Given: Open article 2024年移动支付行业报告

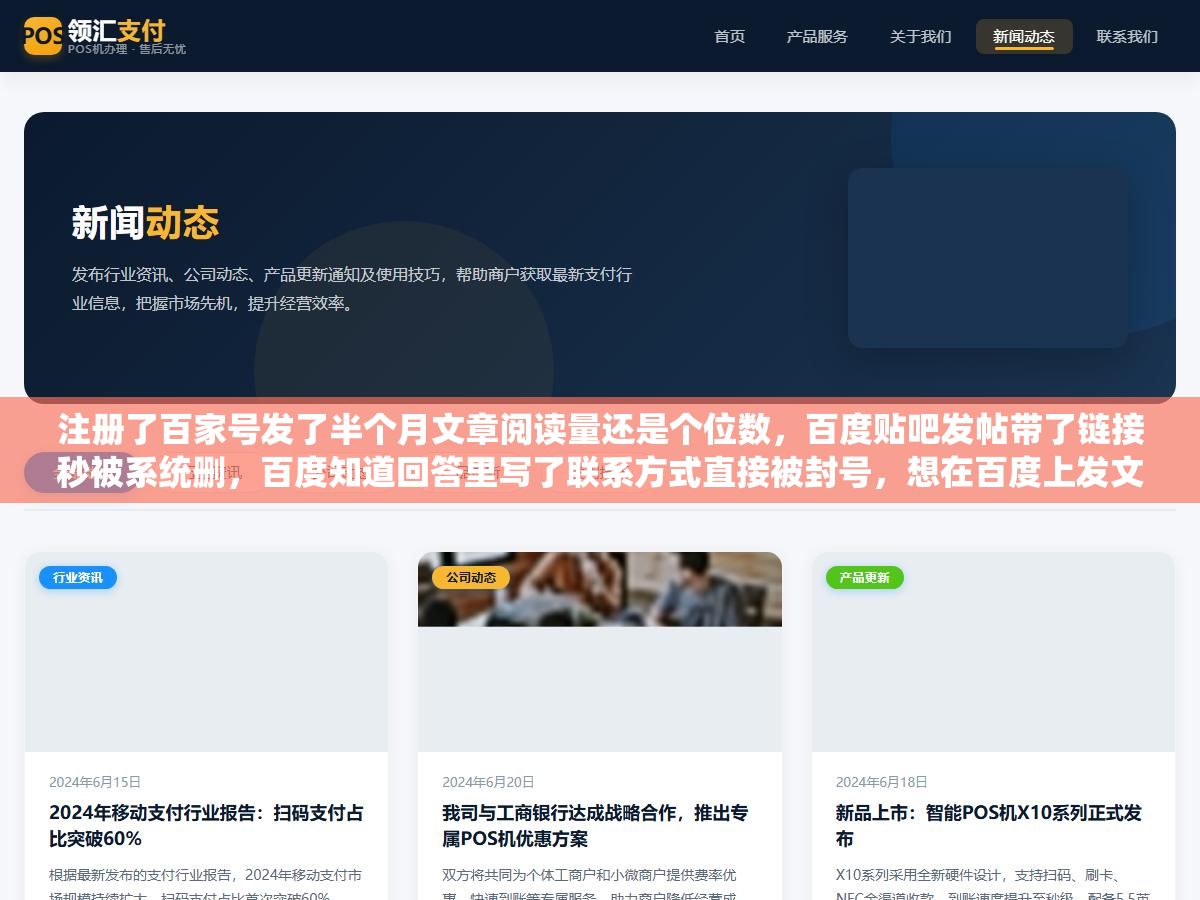Looking at the screenshot, I should click(206, 825).
